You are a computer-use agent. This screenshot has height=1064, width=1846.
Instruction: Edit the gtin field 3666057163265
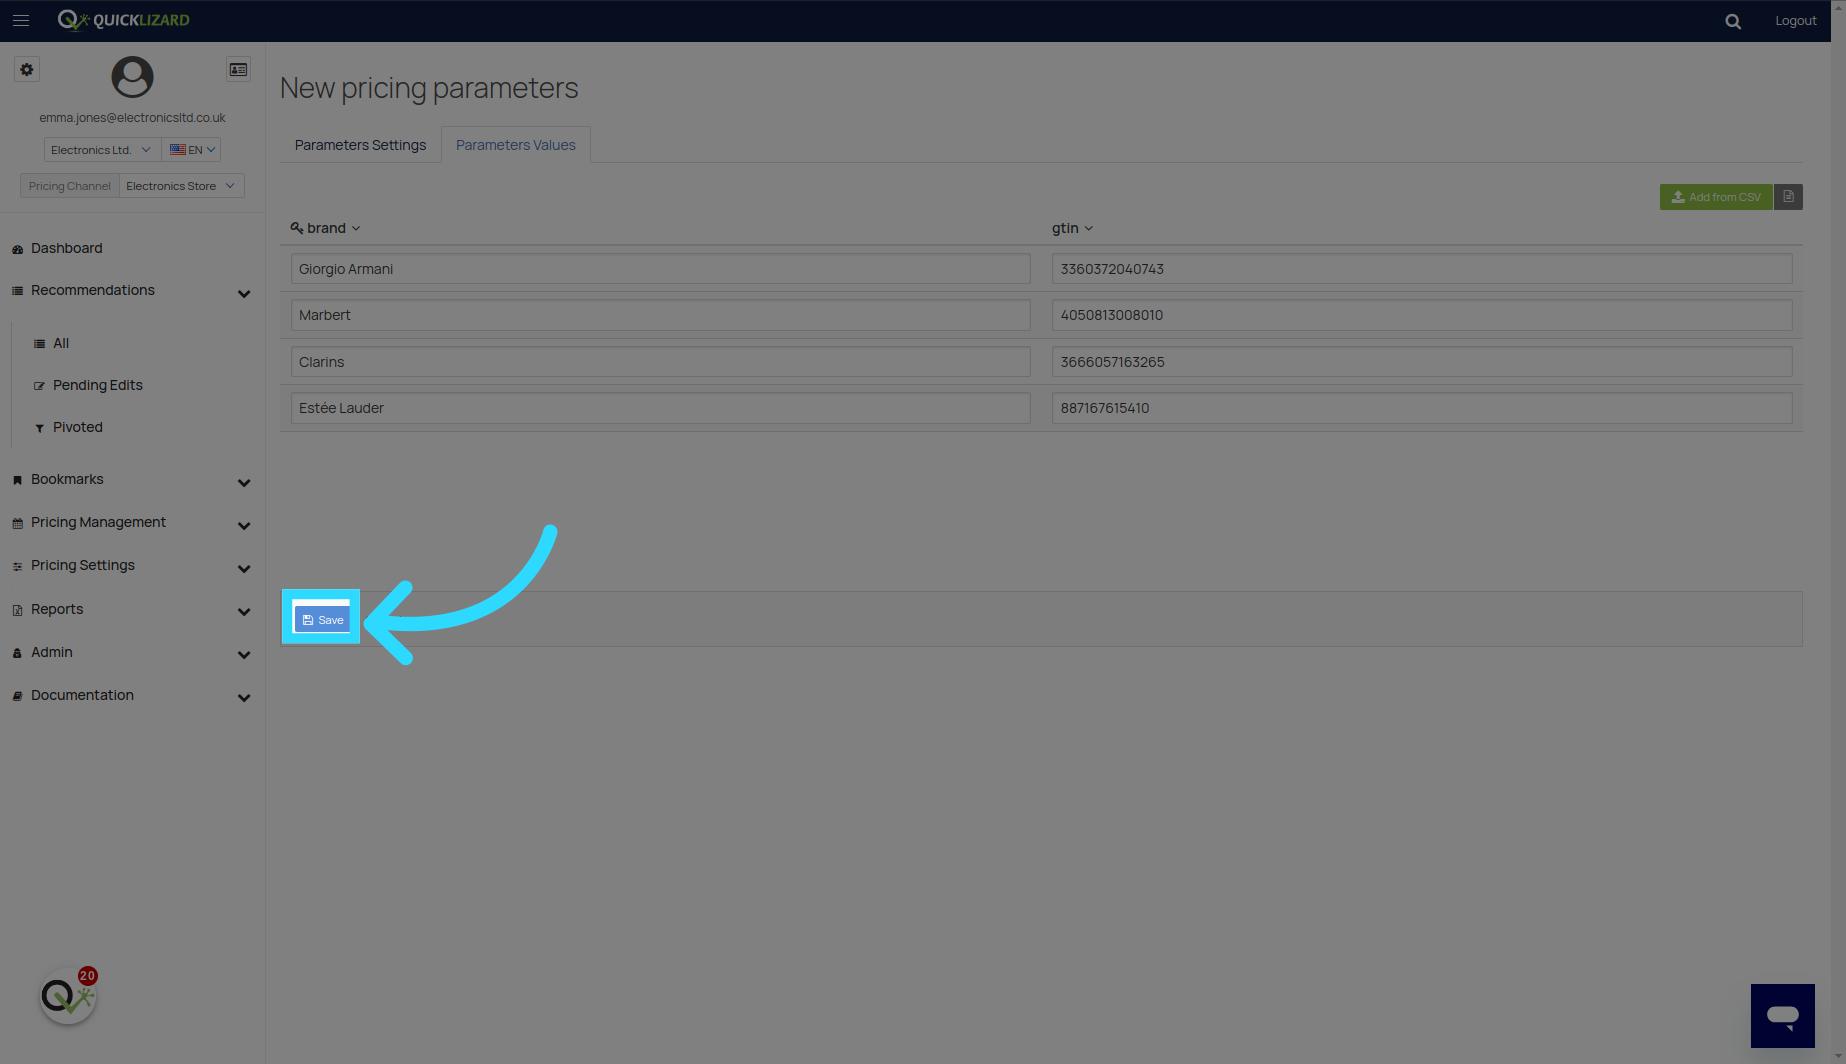point(1422,362)
